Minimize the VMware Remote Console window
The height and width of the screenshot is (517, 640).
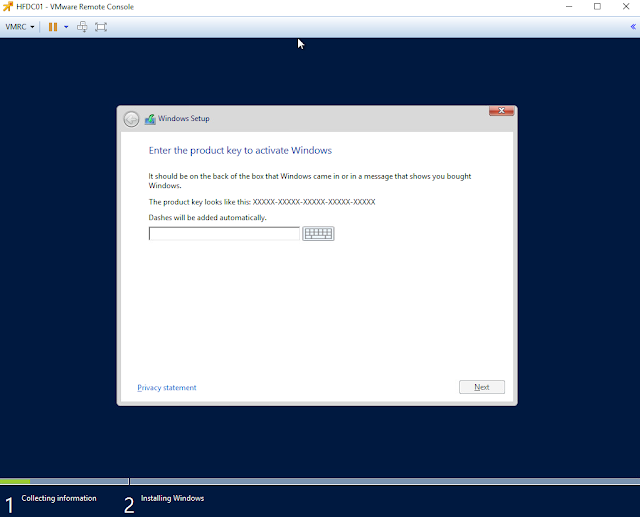pos(569,7)
